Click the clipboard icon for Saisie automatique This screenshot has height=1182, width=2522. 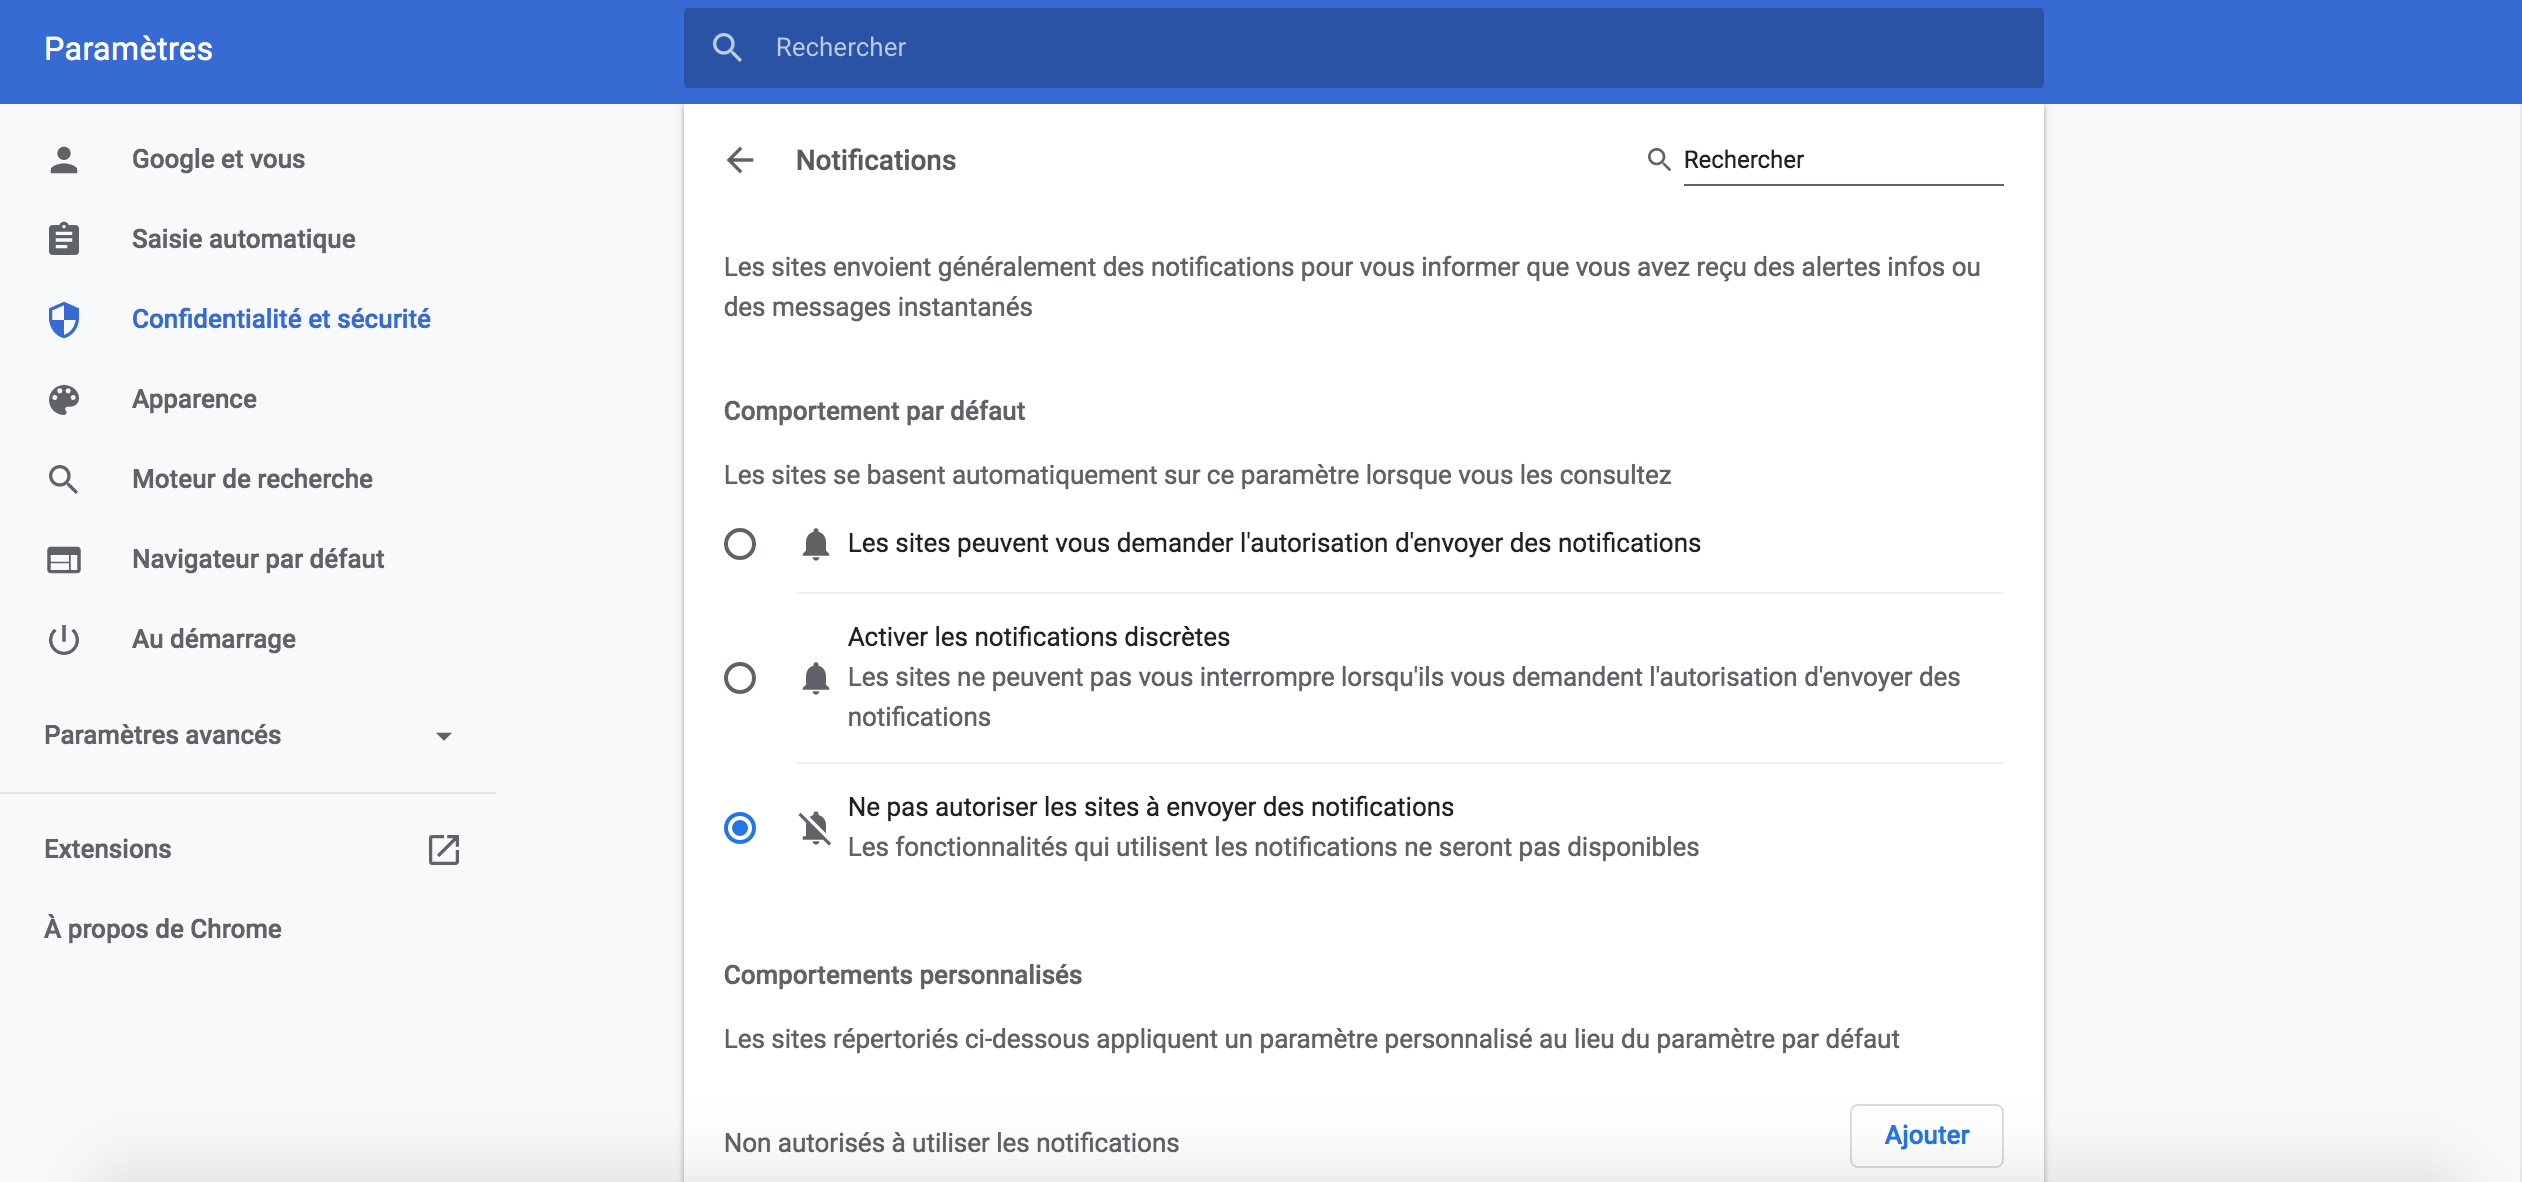tap(64, 239)
